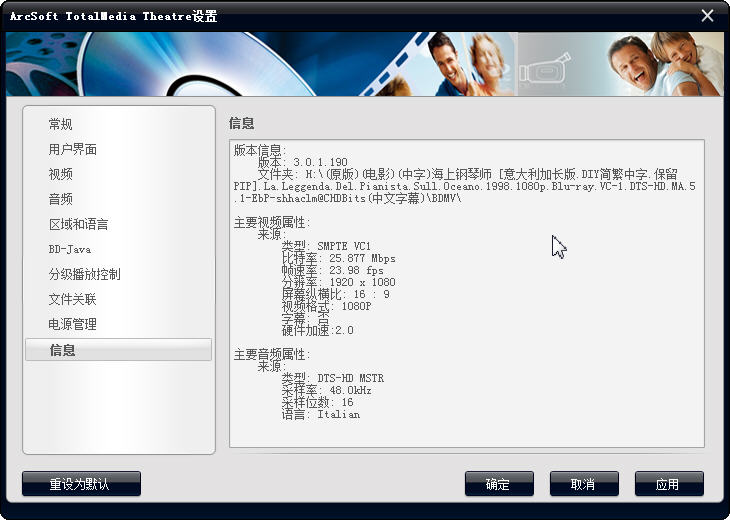730x520 pixels.
Task: Click the 采样位数 16 line
Action: tap(318, 402)
